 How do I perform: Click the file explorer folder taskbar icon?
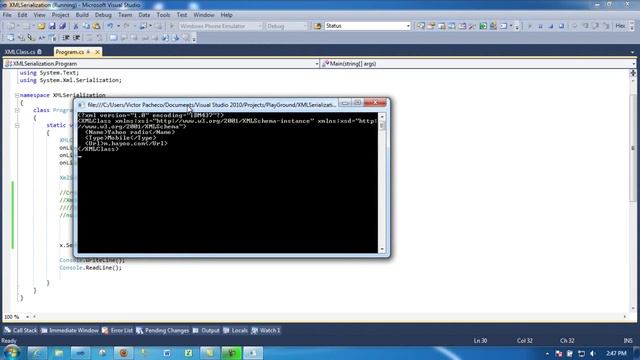tap(59, 353)
